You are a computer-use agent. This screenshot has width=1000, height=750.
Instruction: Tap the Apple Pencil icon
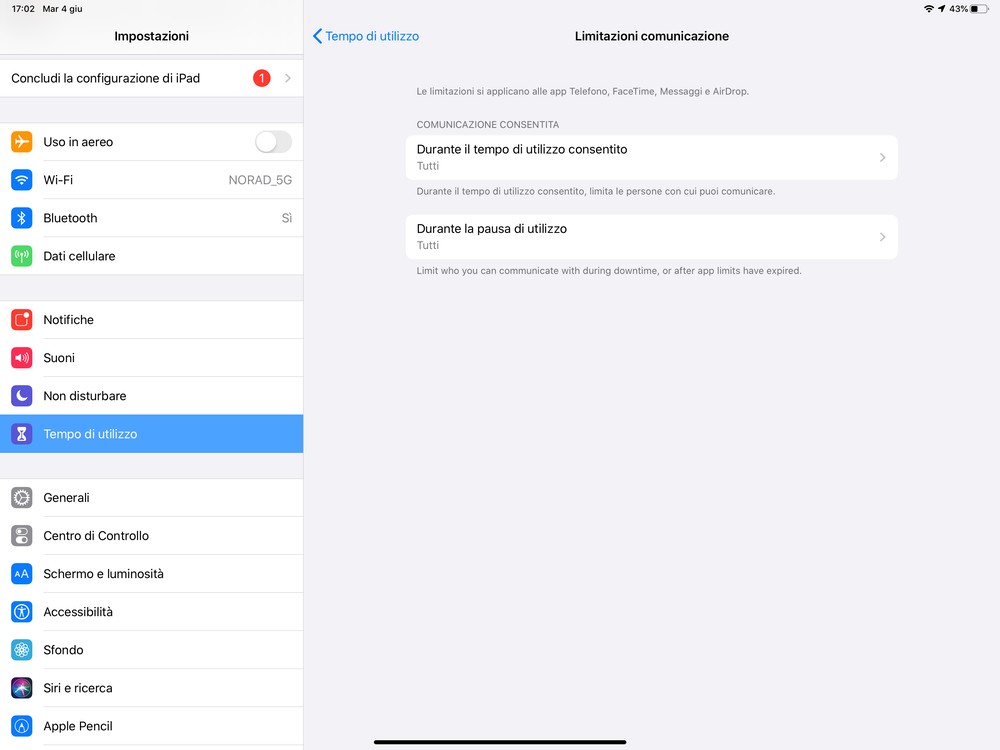22,726
